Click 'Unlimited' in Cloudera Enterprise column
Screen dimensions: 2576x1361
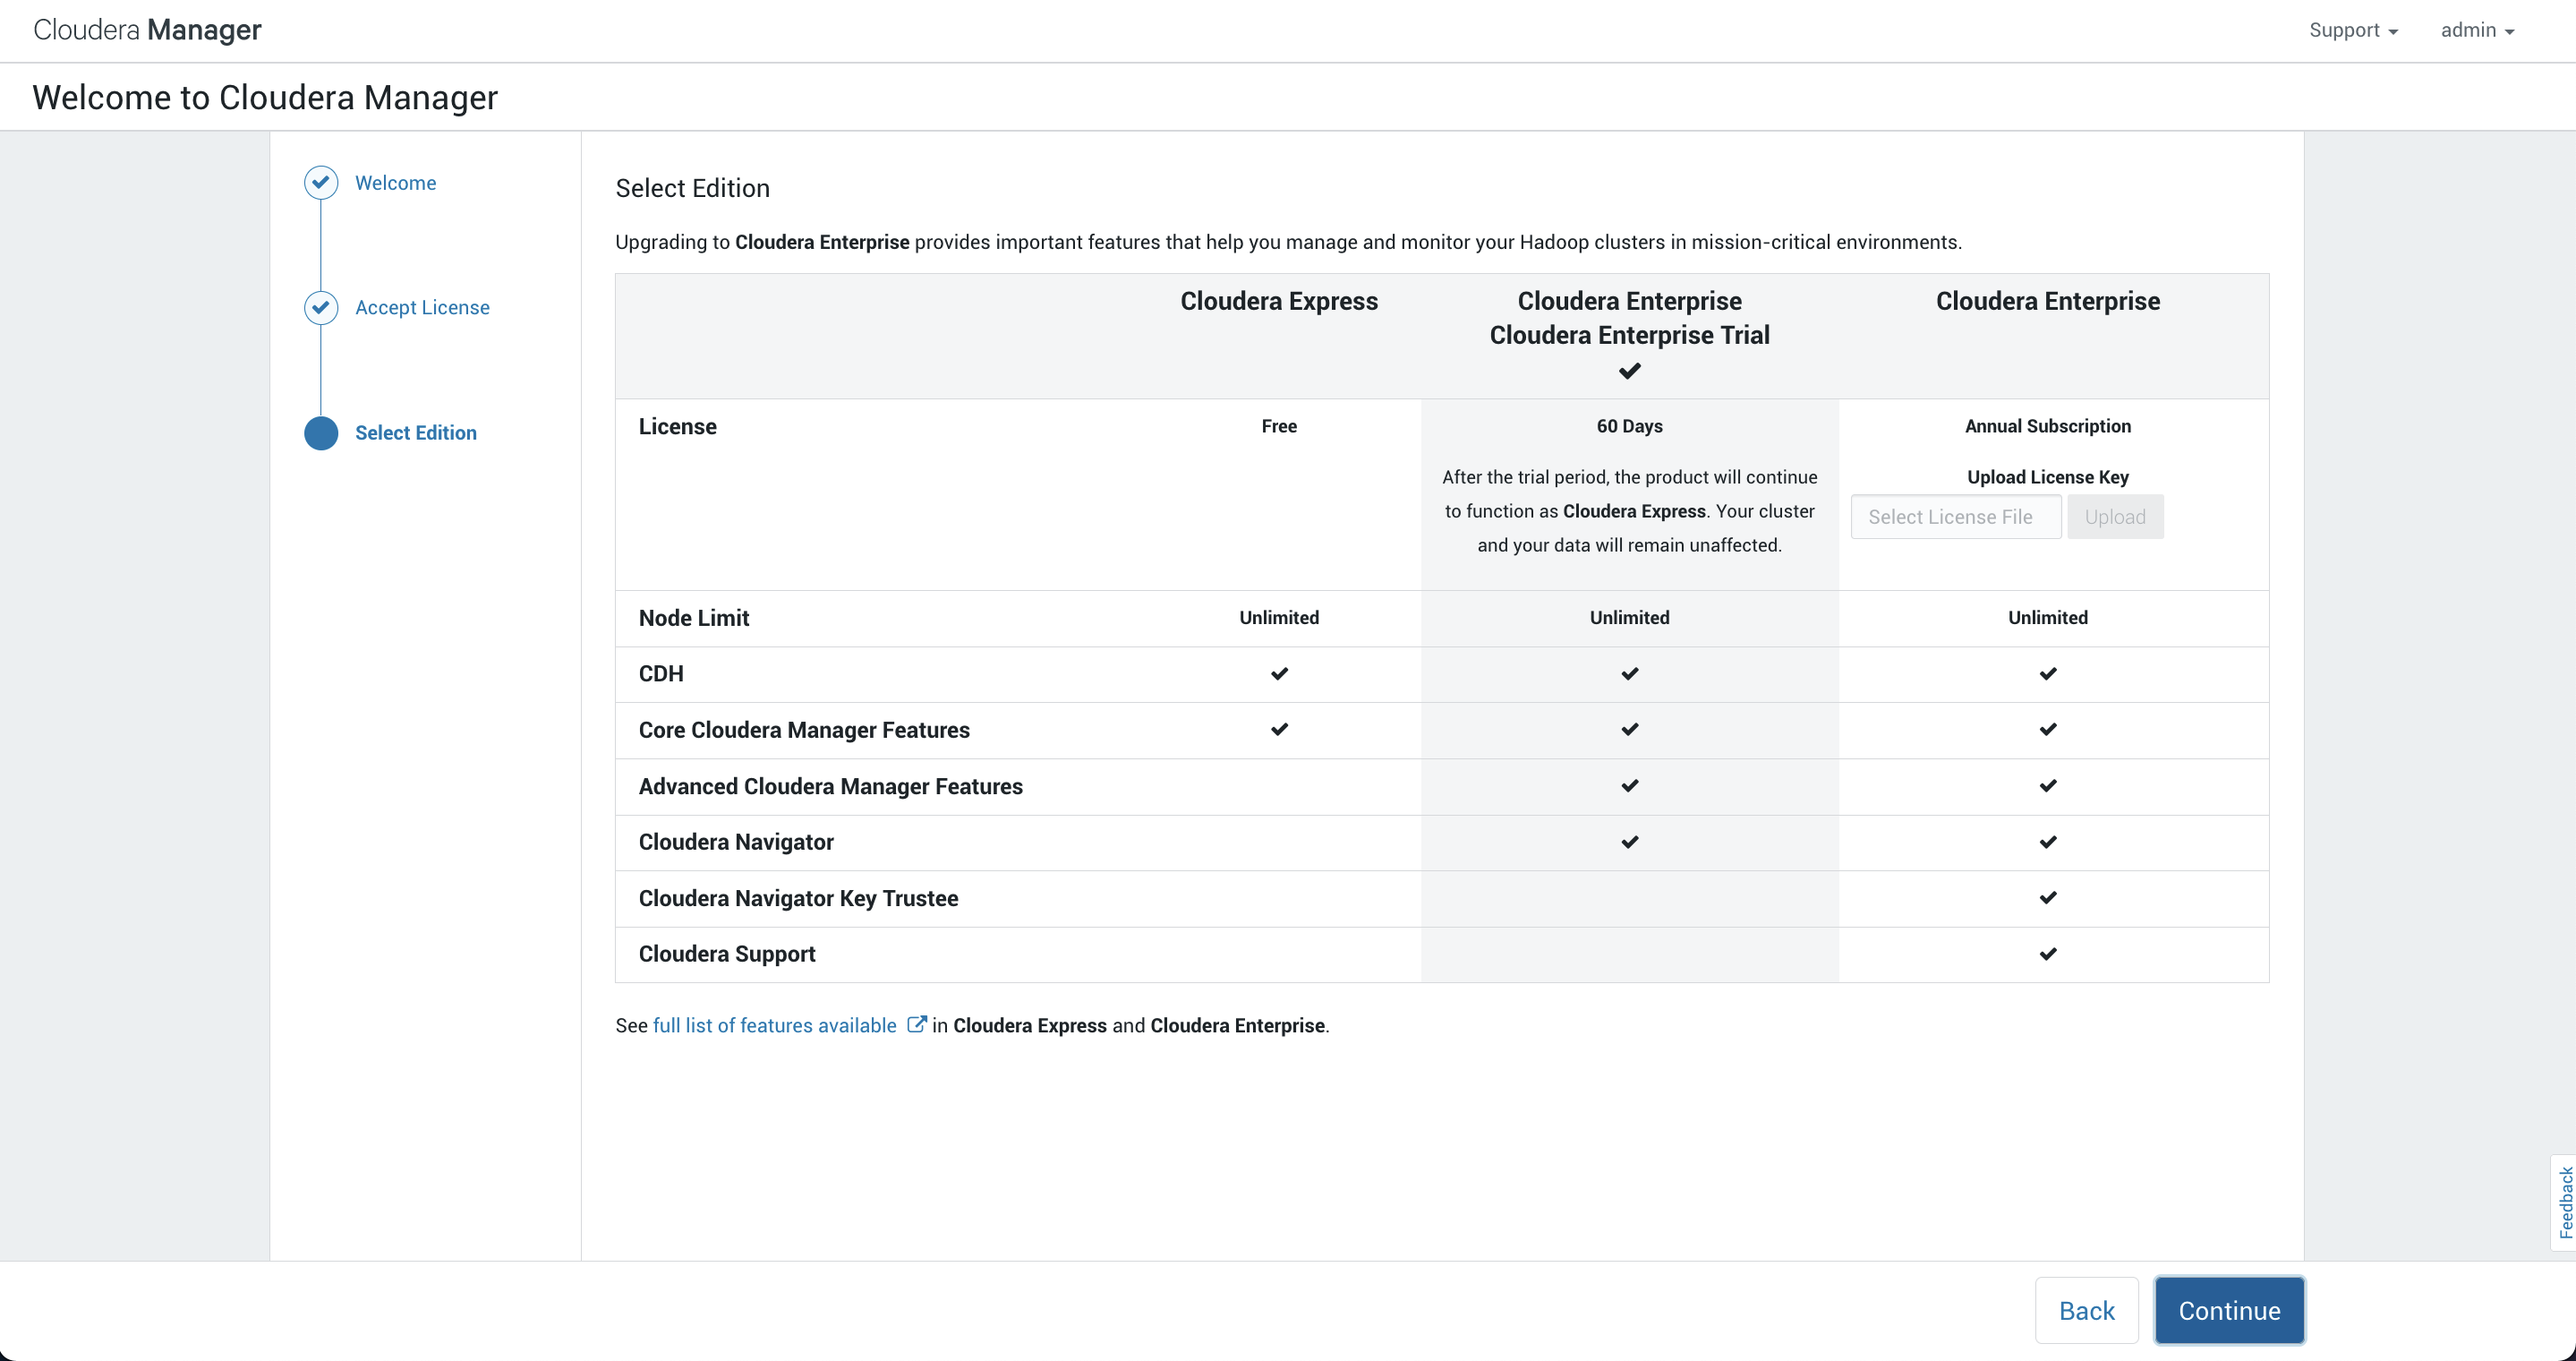point(2048,618)
